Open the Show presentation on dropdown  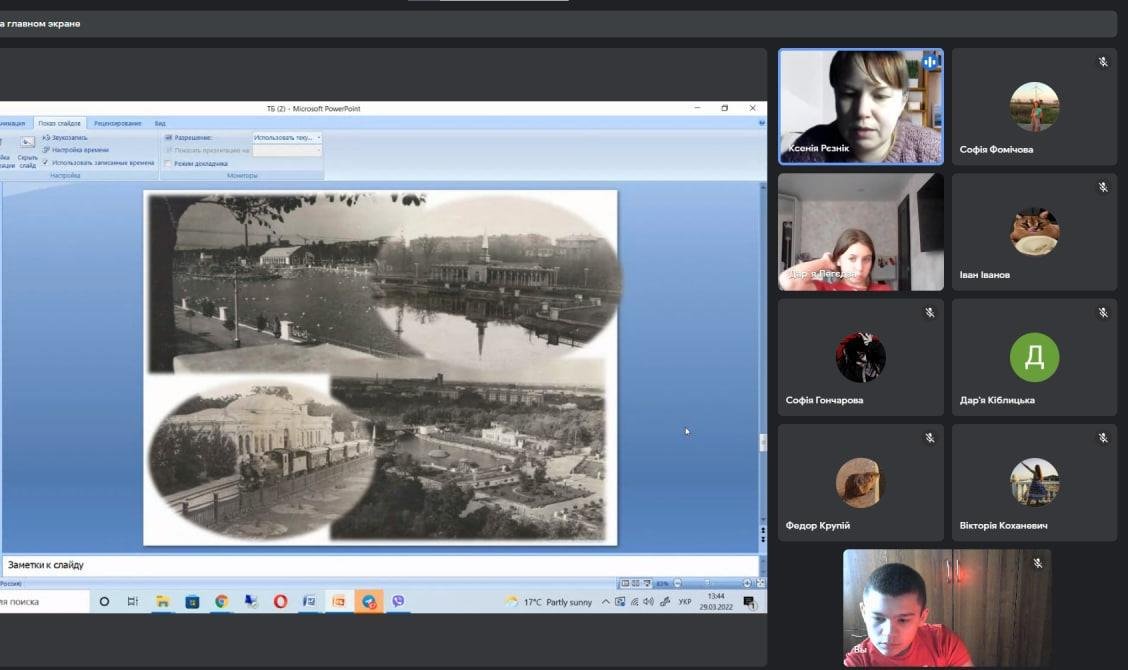point(287,150)
